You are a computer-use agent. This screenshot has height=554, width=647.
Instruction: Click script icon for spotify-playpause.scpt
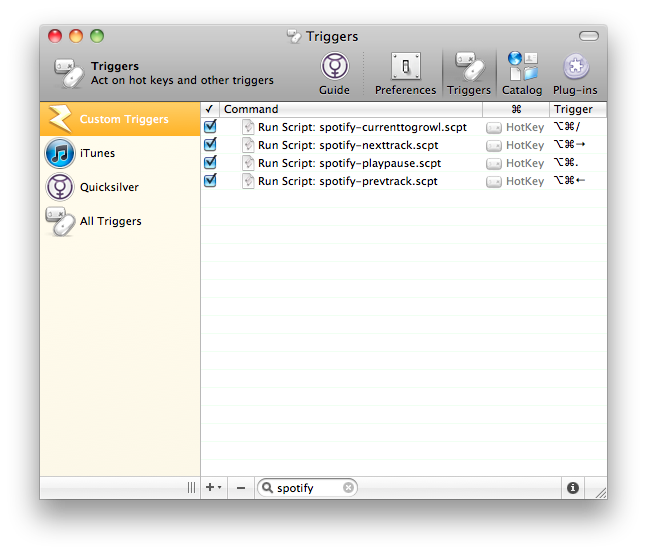248,163
